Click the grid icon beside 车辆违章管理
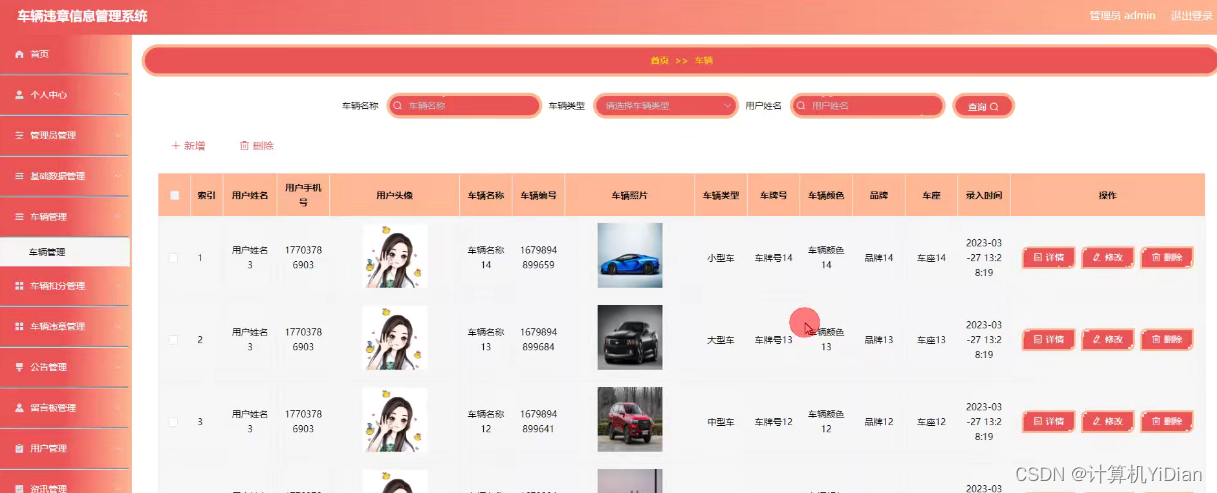The width and height of the screenshot is (1217, 493). (x=19, y=326)
